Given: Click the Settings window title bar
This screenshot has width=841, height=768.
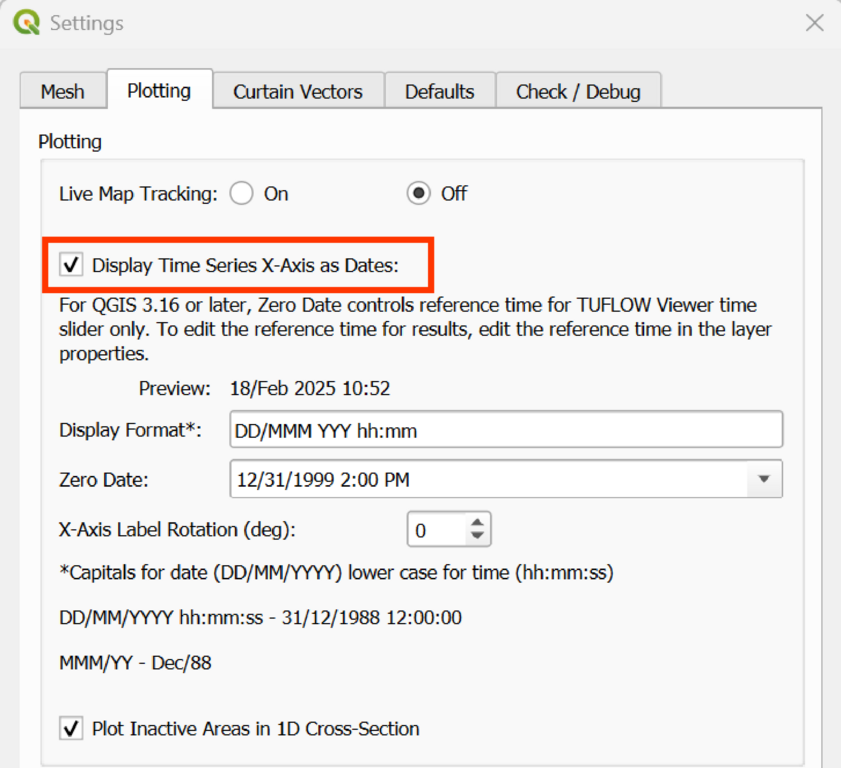Looking at the screenshot, I should pos(400,23).
